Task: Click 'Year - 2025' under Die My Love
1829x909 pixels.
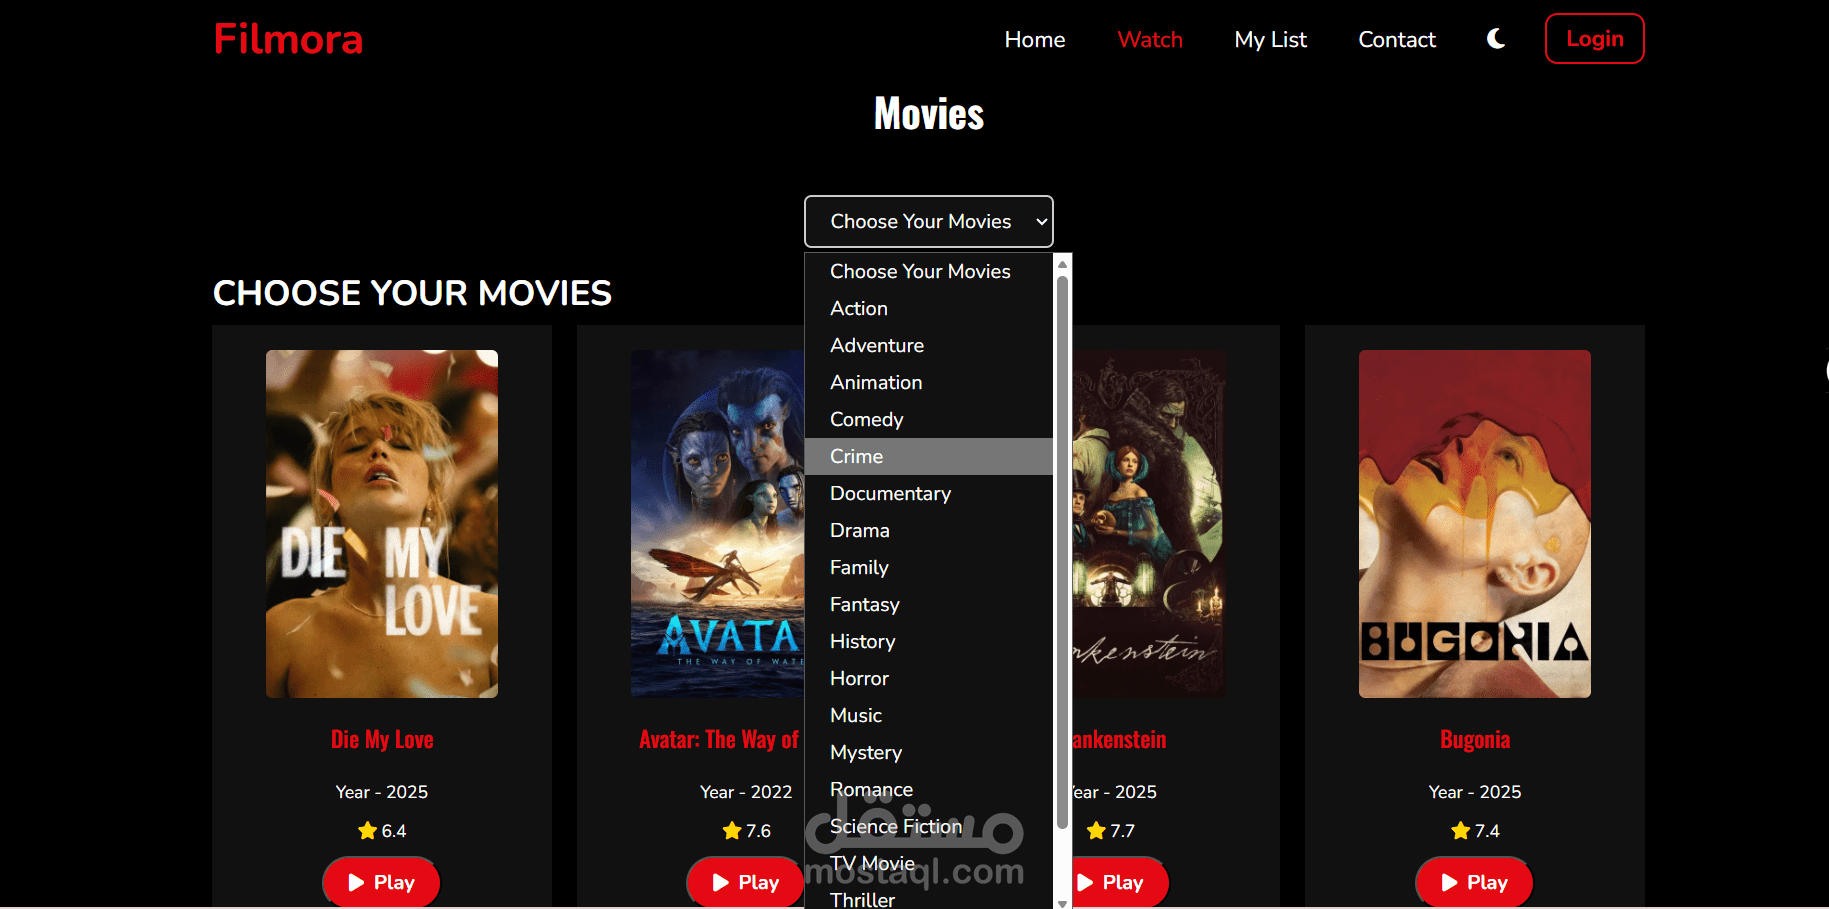Action: 382,792
